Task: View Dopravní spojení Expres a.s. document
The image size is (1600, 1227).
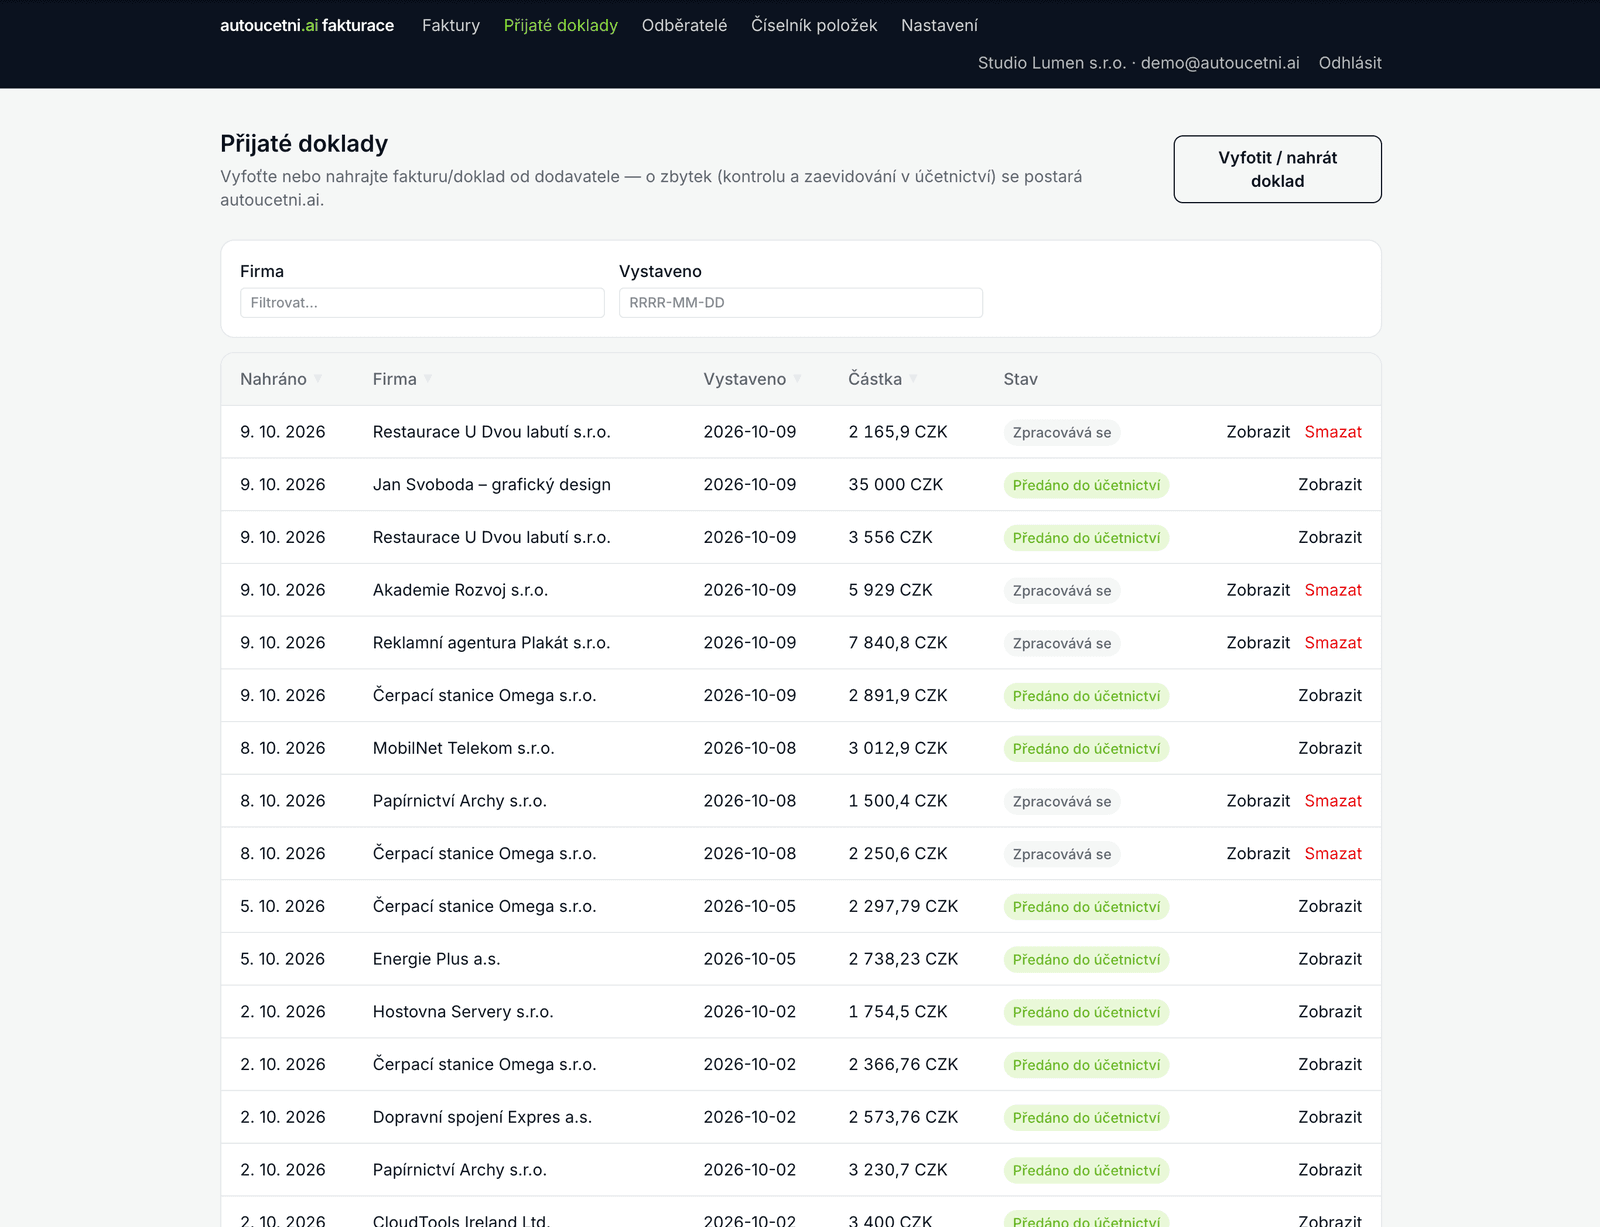Action: click(1330, 1117)
